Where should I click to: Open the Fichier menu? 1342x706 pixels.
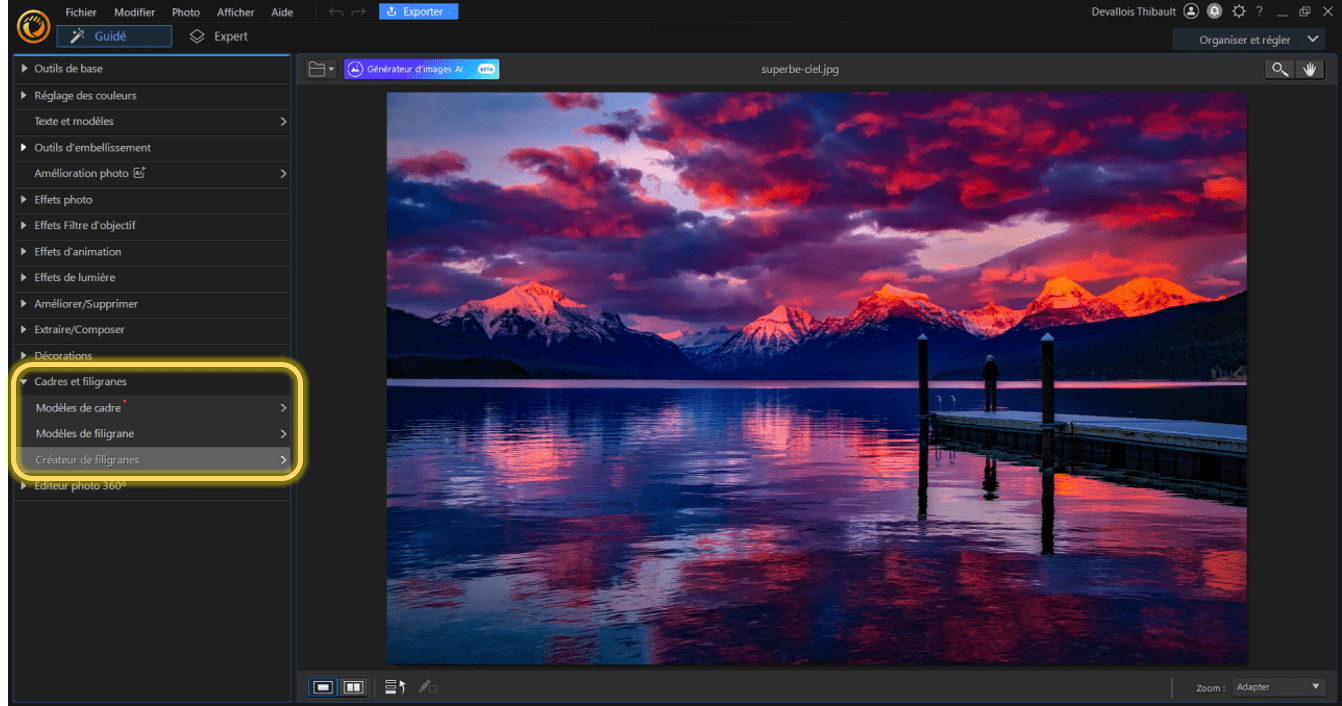tap(81, 12)
